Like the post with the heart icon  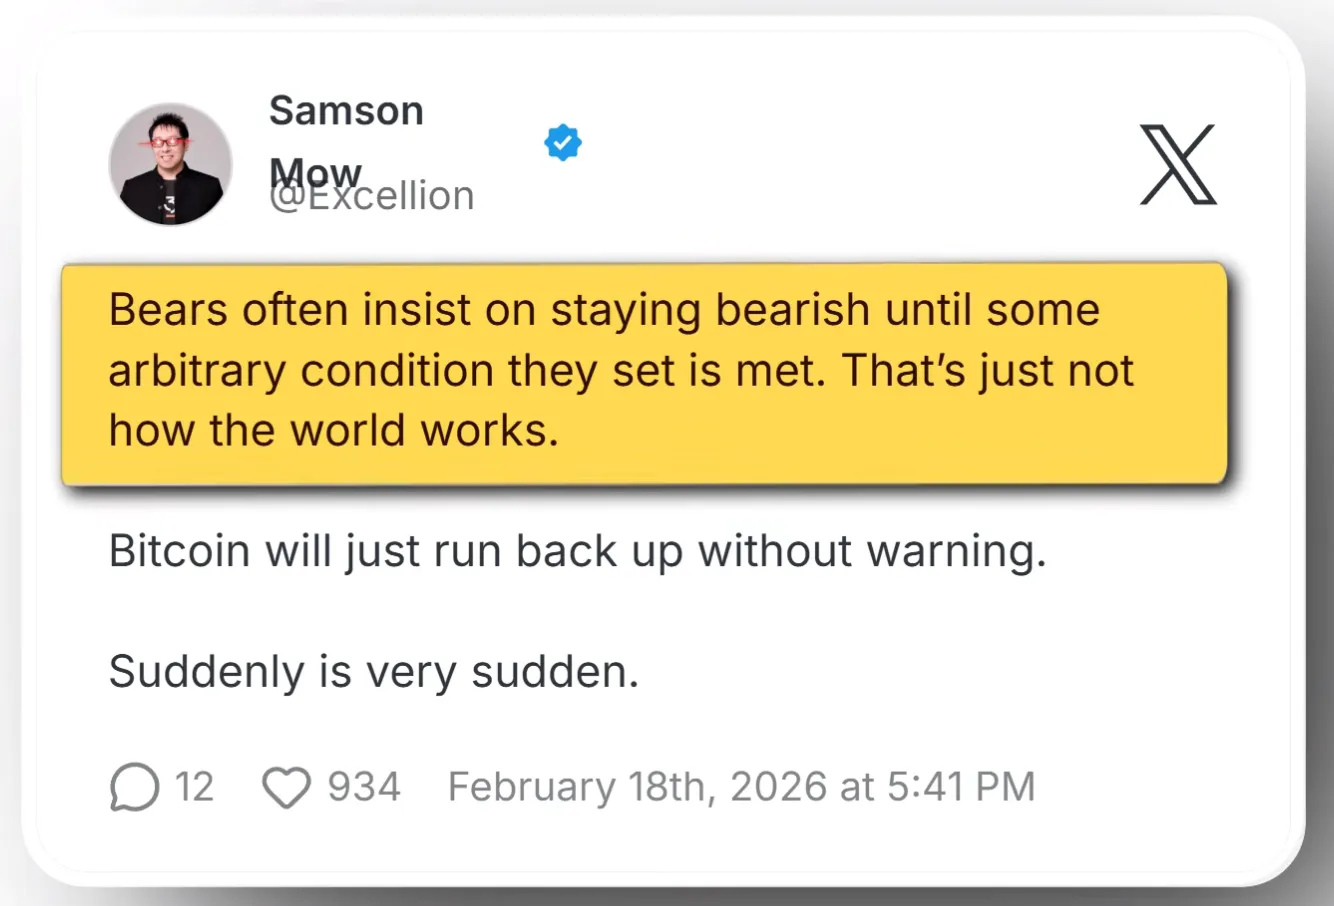(x=286, y=787)
